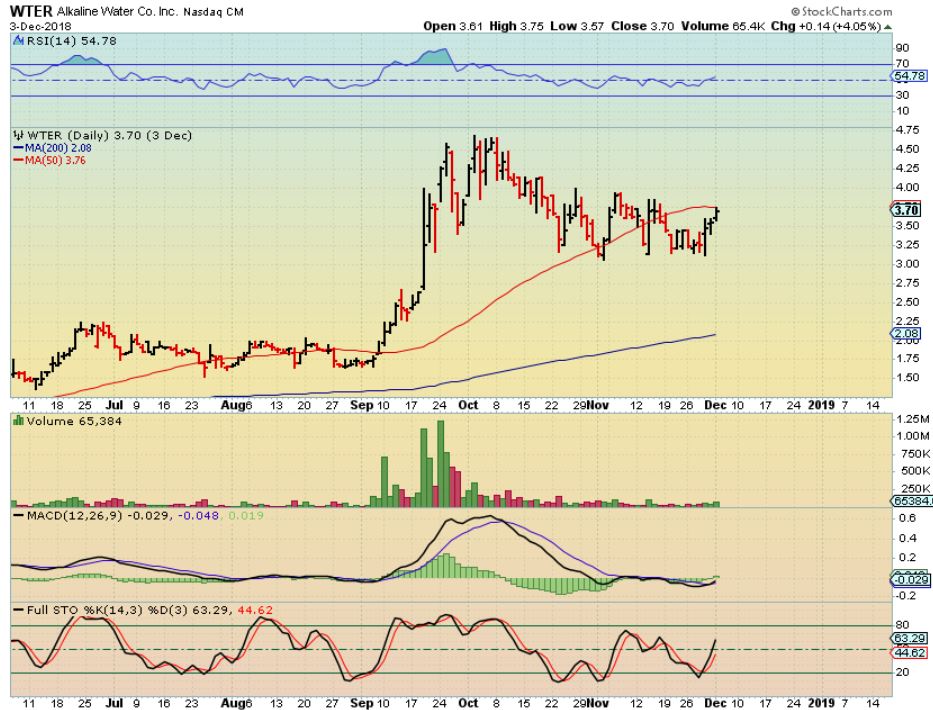933x710 pixels.
Task: Click the black Full STO line legend marker
Action: (17, 610)
